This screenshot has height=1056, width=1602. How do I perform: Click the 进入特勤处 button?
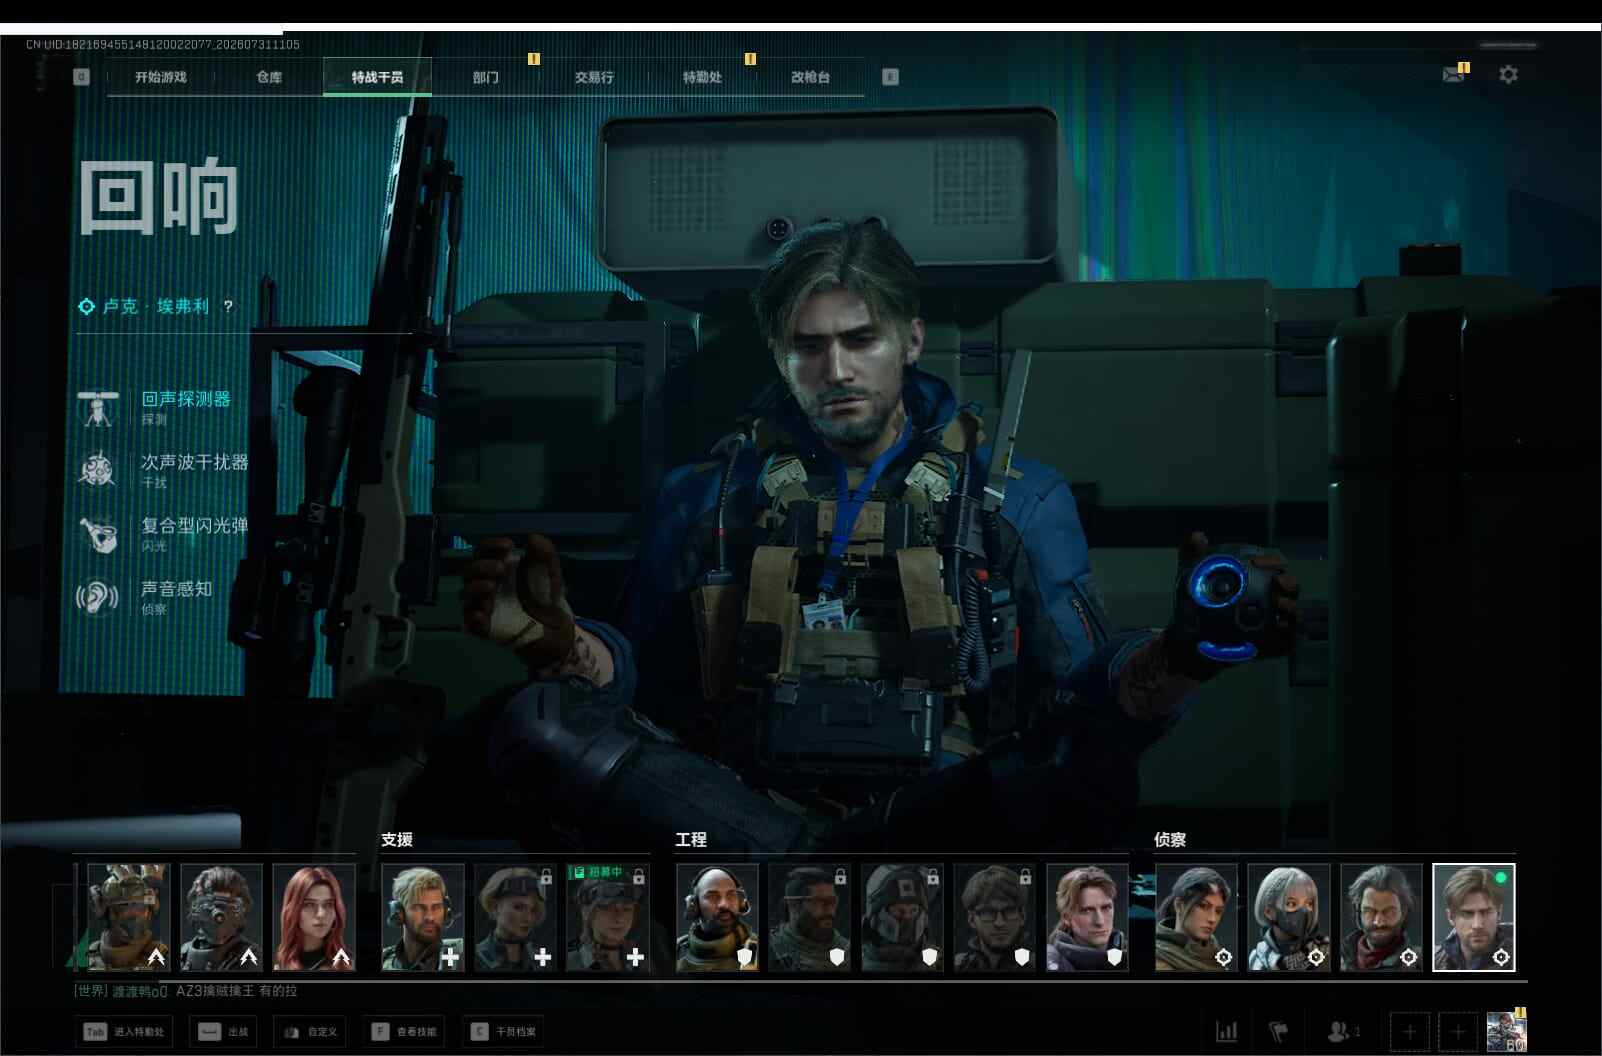click(x=126, y=1031)
